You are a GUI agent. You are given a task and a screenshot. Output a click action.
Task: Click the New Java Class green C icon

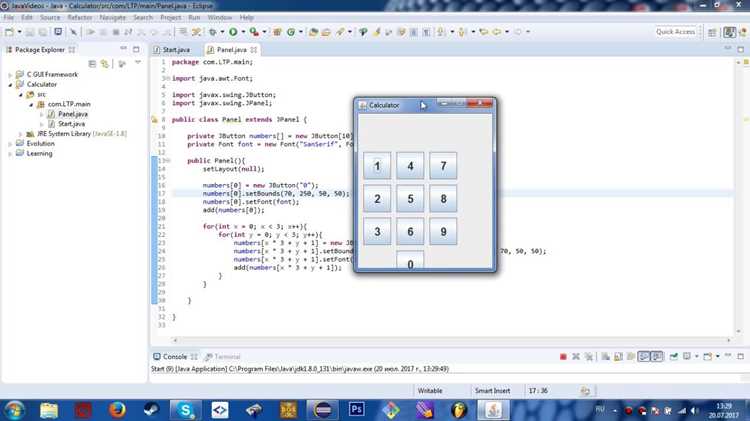tap(290, 32)
